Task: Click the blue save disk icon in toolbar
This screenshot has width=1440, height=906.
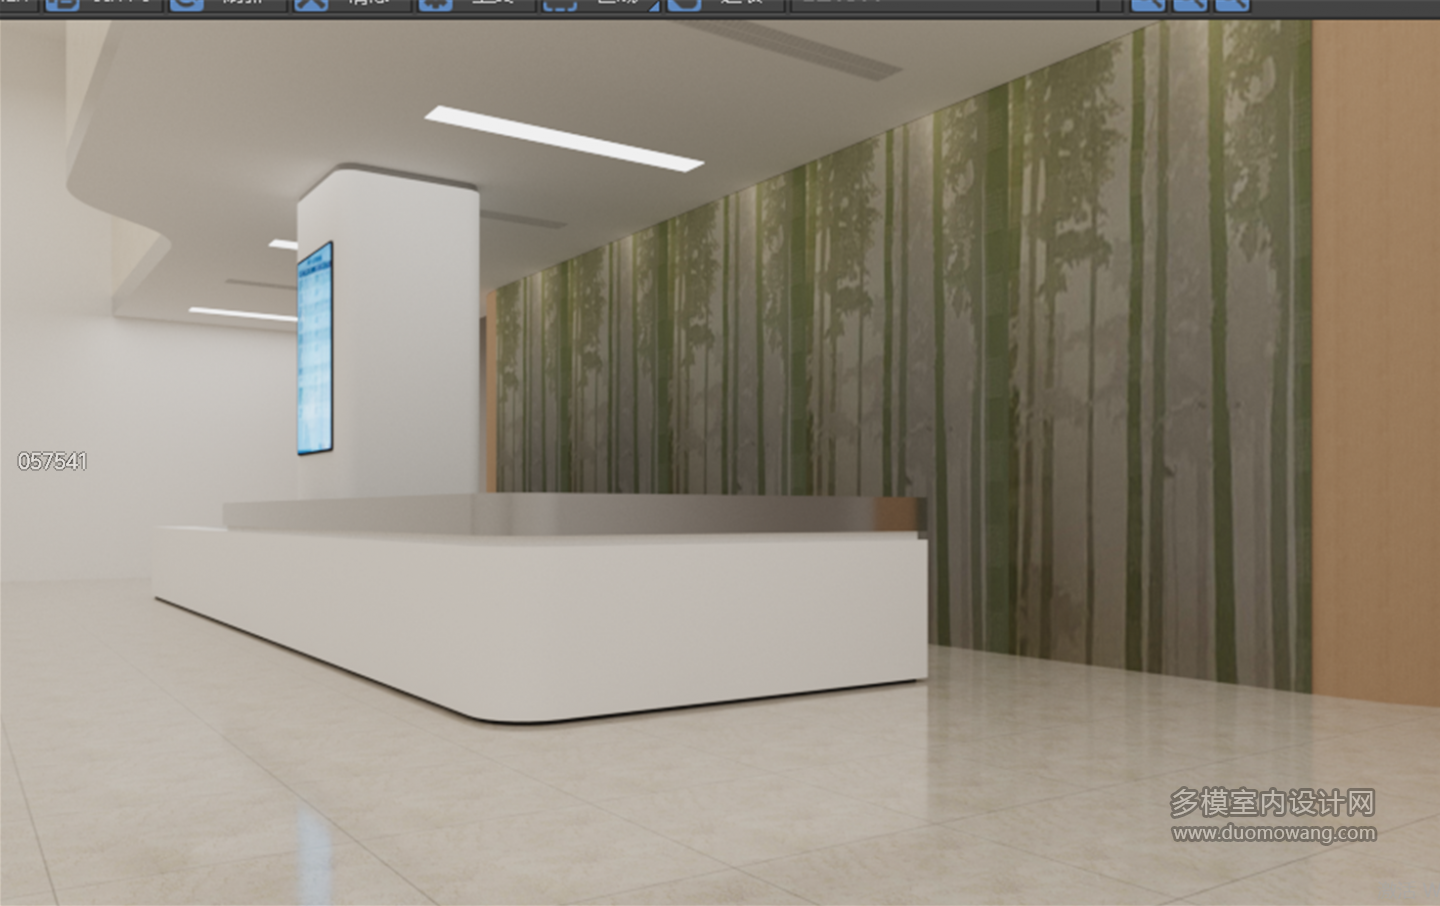Action: point(62,4)
